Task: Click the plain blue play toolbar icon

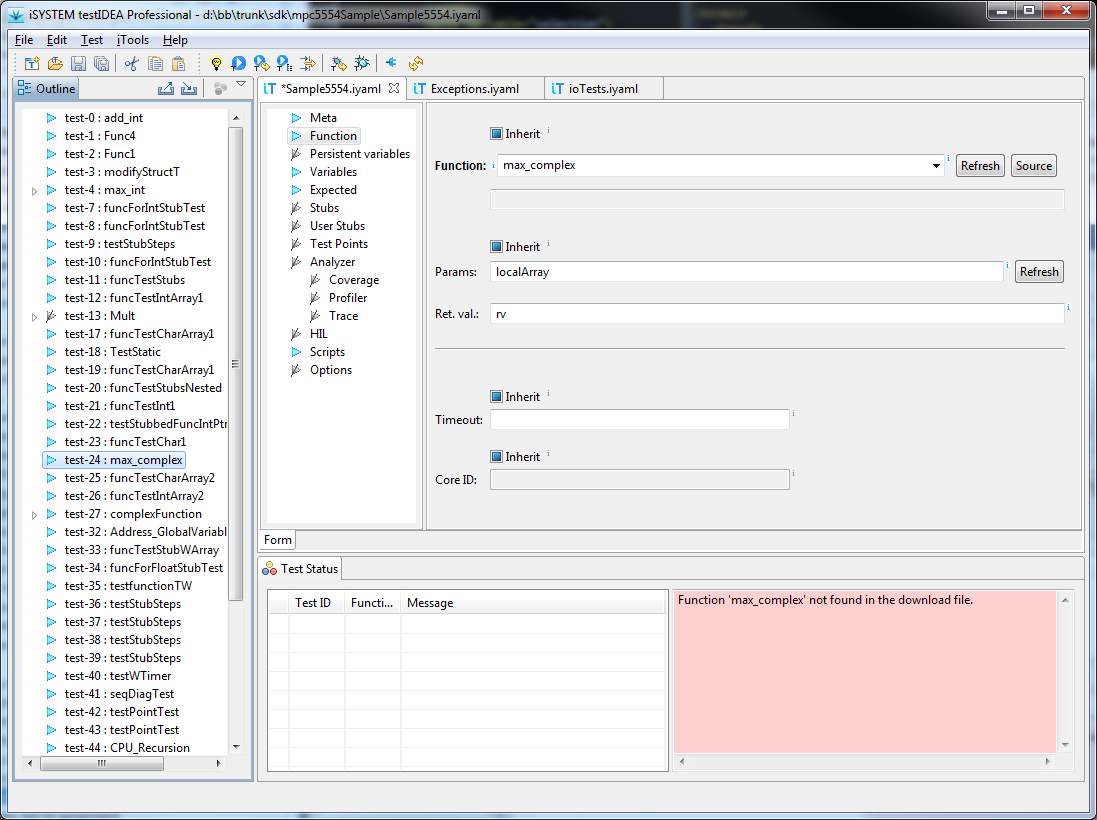Action: (x=239, y=64)
